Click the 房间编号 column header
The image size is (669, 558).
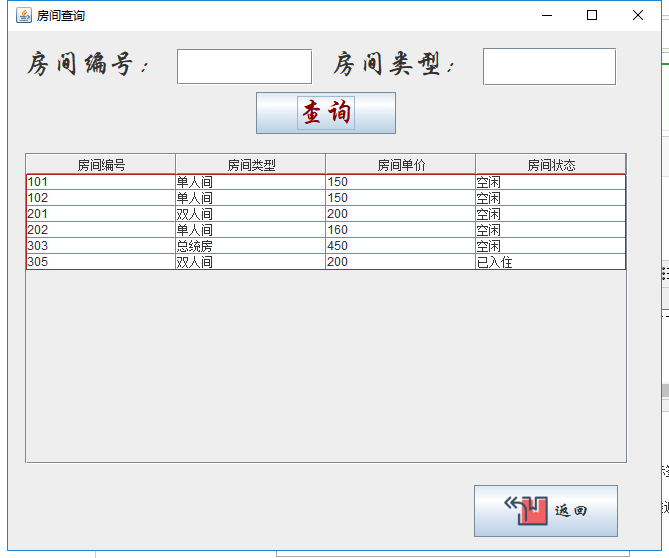click(101, 165)
